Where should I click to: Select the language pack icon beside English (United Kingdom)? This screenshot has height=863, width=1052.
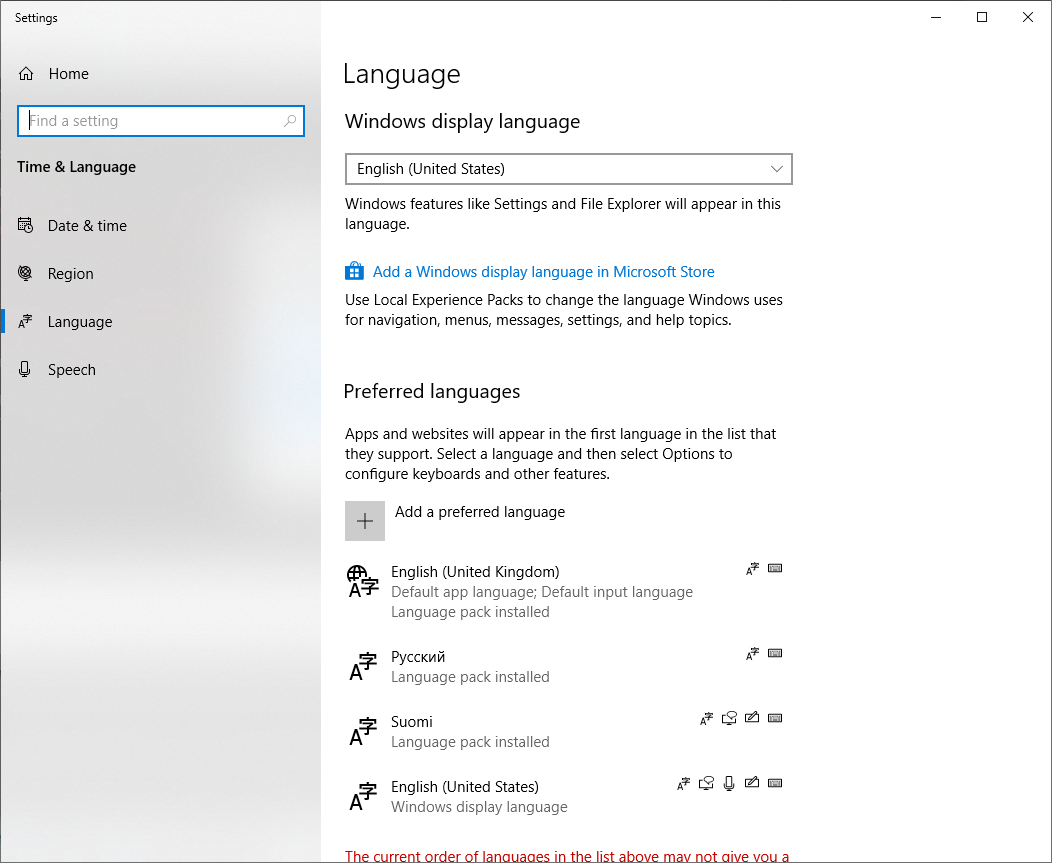click(752, 568)
